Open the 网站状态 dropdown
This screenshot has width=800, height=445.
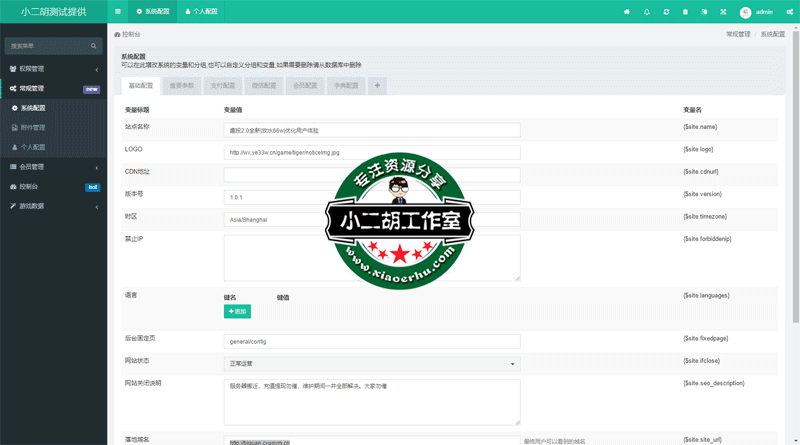coord(372,364)
